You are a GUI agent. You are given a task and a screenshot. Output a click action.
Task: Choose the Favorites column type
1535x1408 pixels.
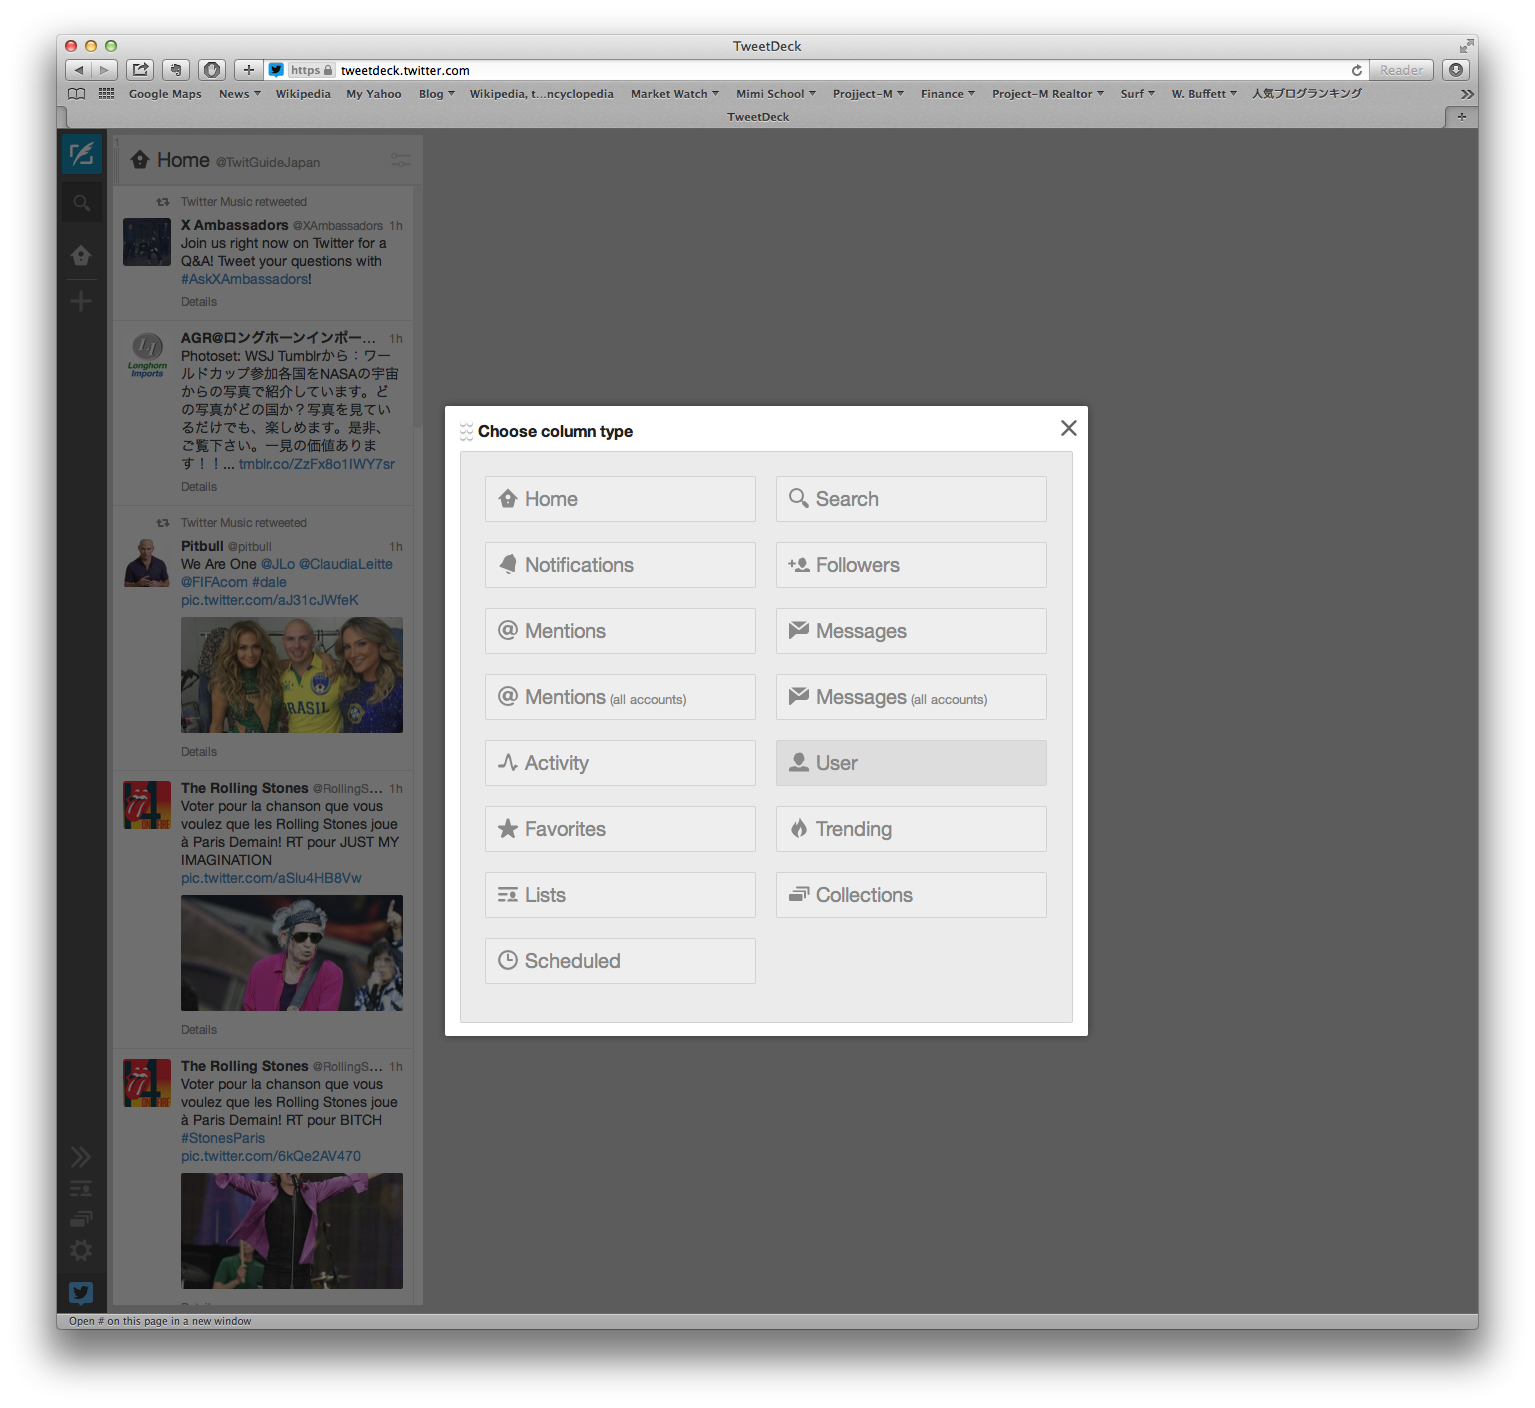620,829
